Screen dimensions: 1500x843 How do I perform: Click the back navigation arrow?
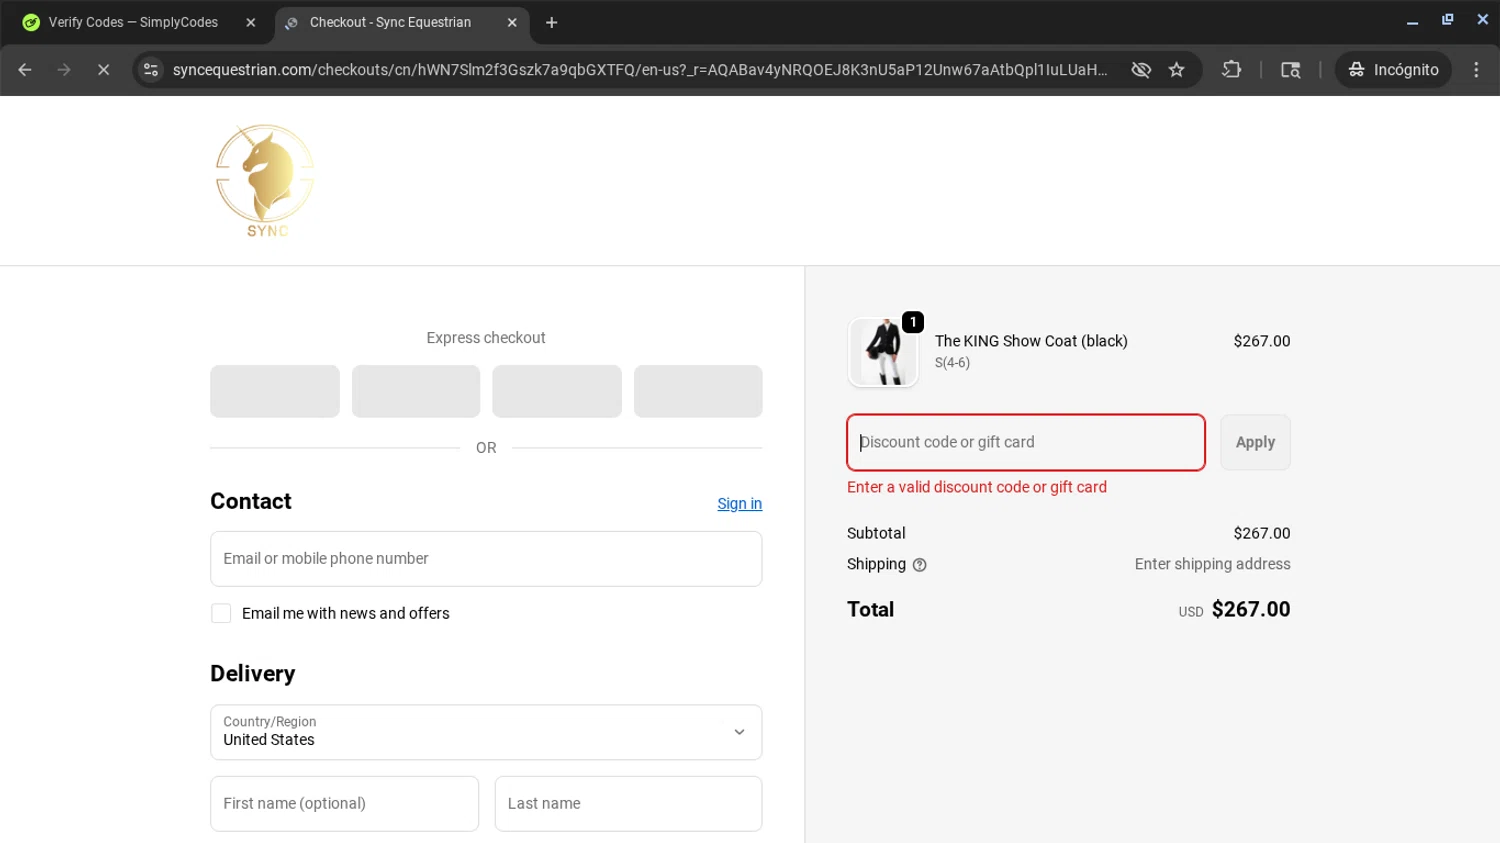click(25, 70)
